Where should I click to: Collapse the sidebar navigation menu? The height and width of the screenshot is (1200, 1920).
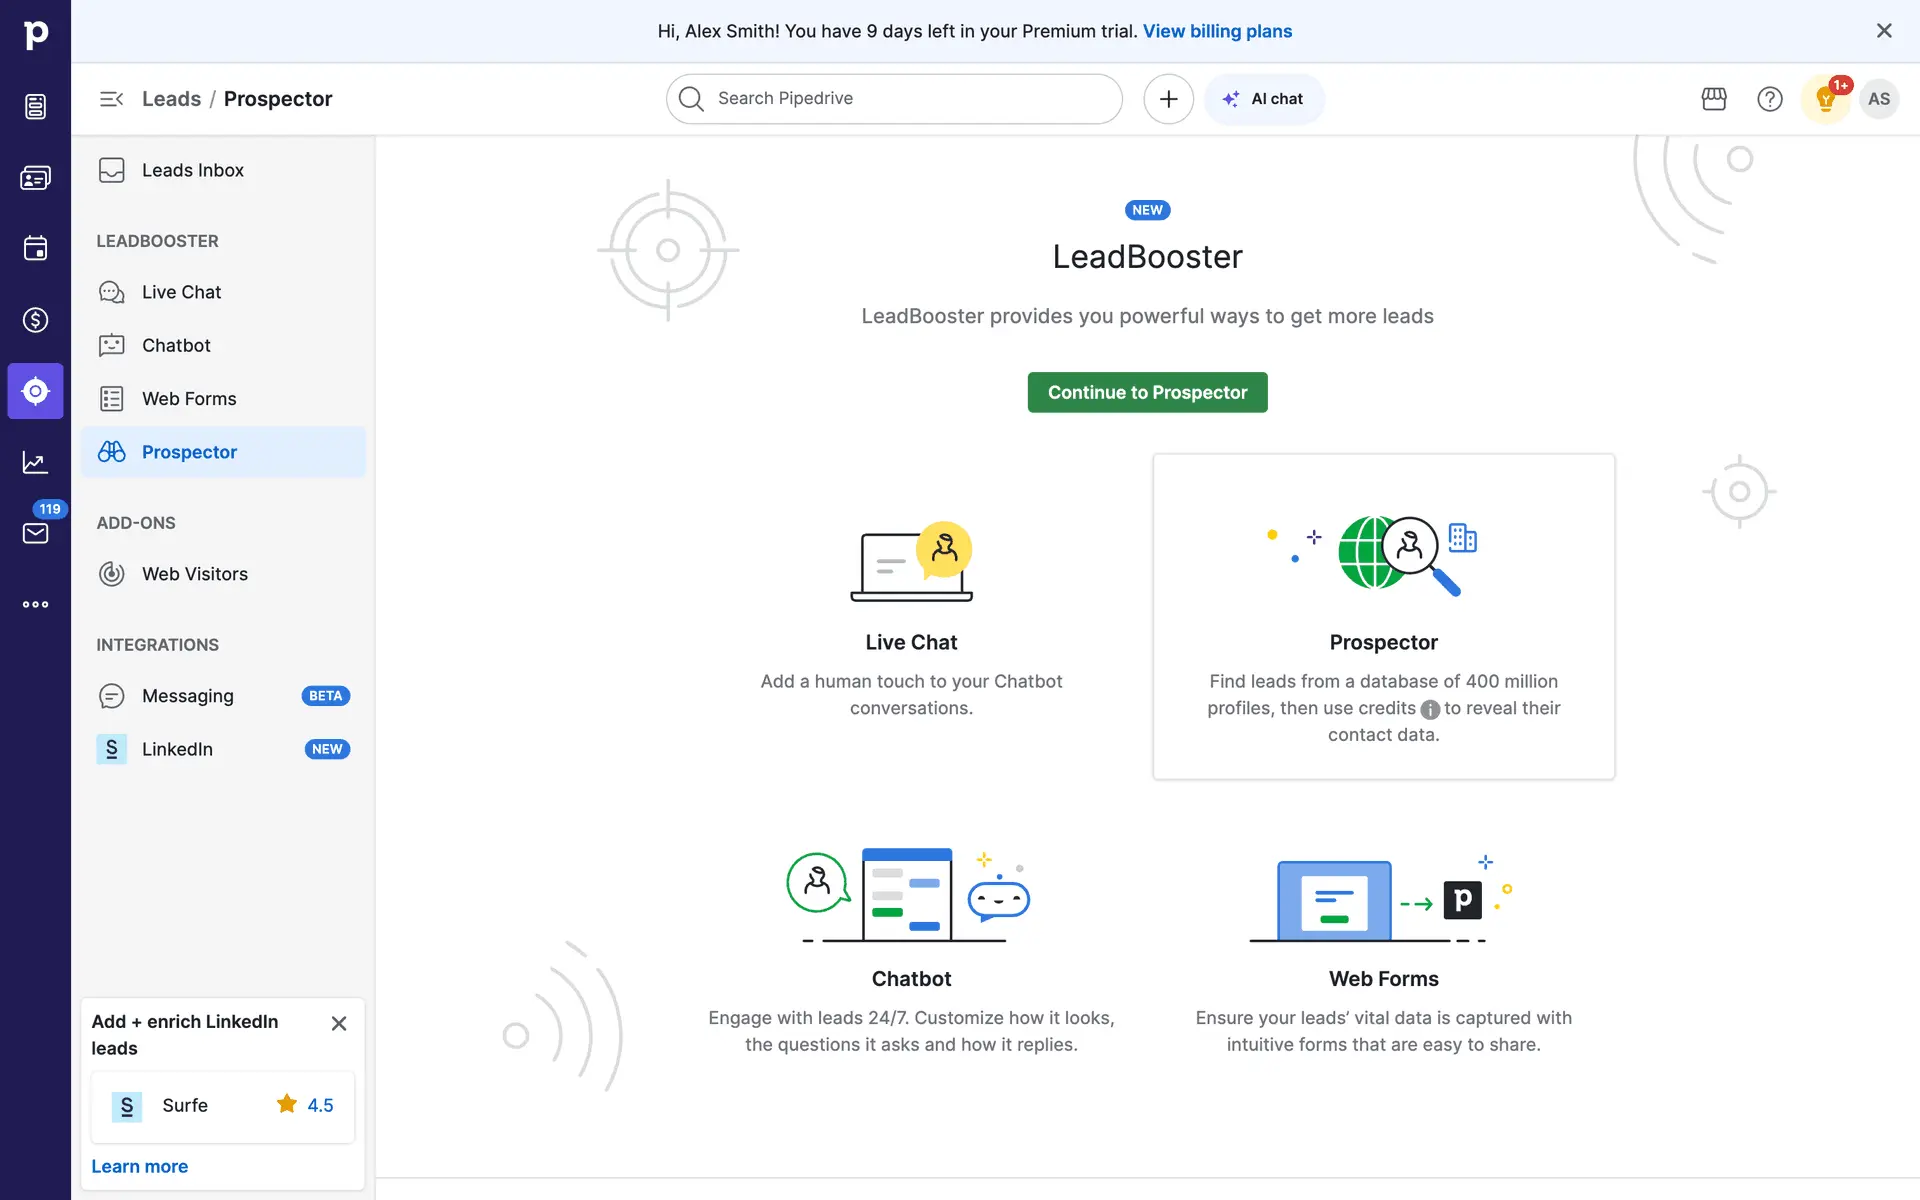pyautogui.click(x=111, y=99)
